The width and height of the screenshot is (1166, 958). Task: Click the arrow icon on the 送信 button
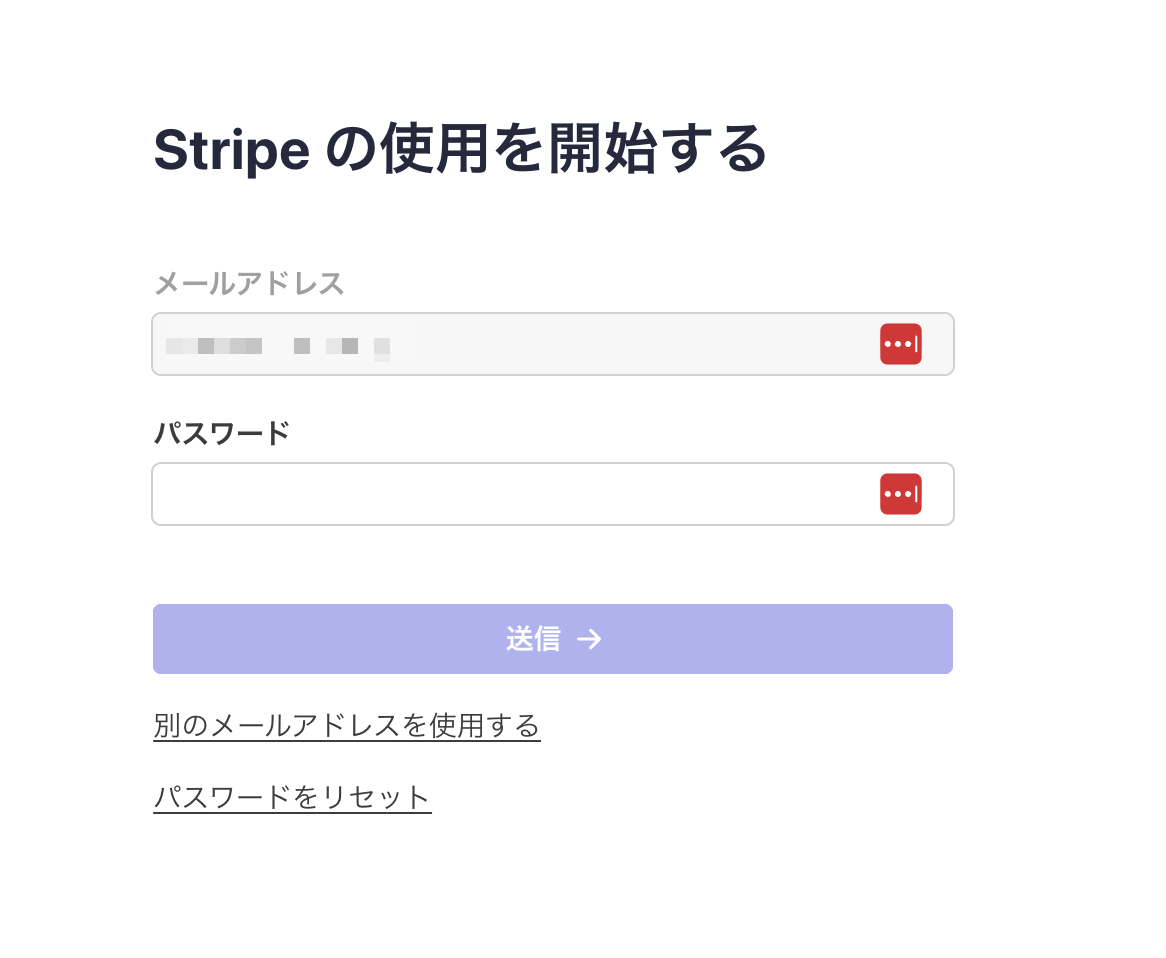point(589,639)
